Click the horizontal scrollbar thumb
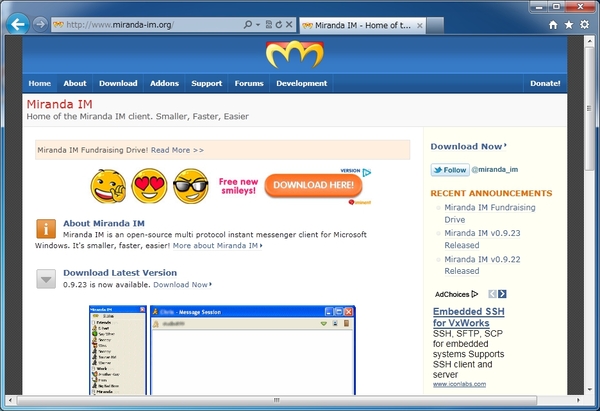Image resolution: width=600 pixels, height=411 pixels. click(x=276, y=400)
